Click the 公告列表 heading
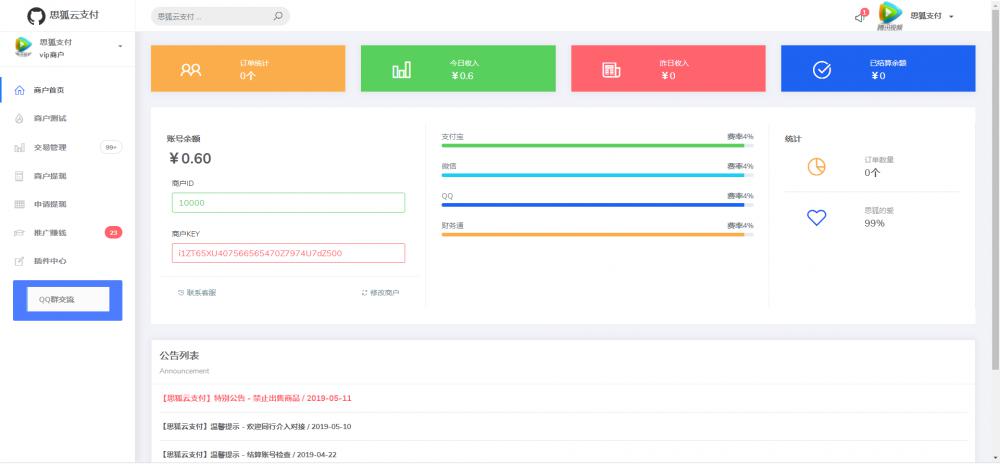The height and width of the screenshot is (464, 1000). click(x=179, y=356)
